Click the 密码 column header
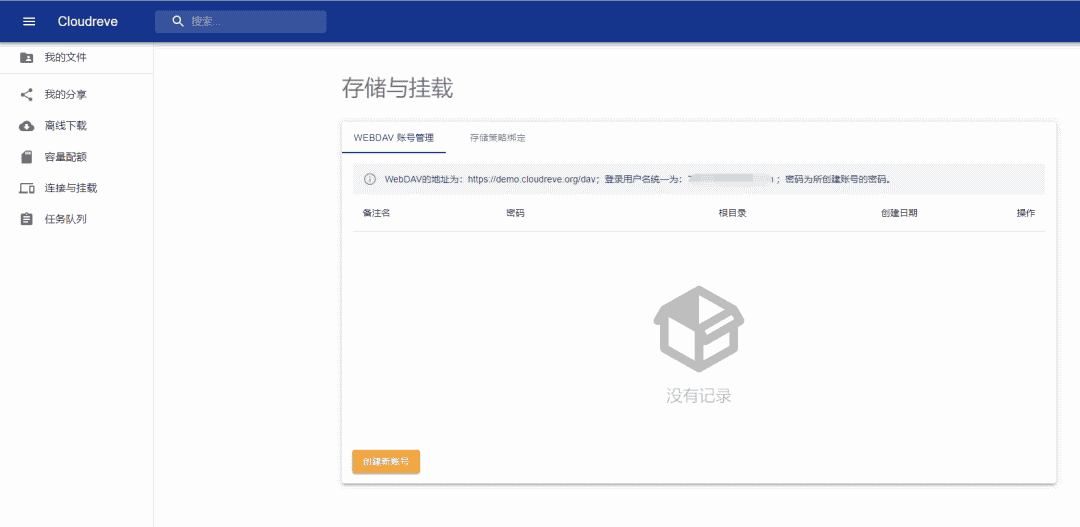Viewport: 1080px width, 527px height. [515, 213]
